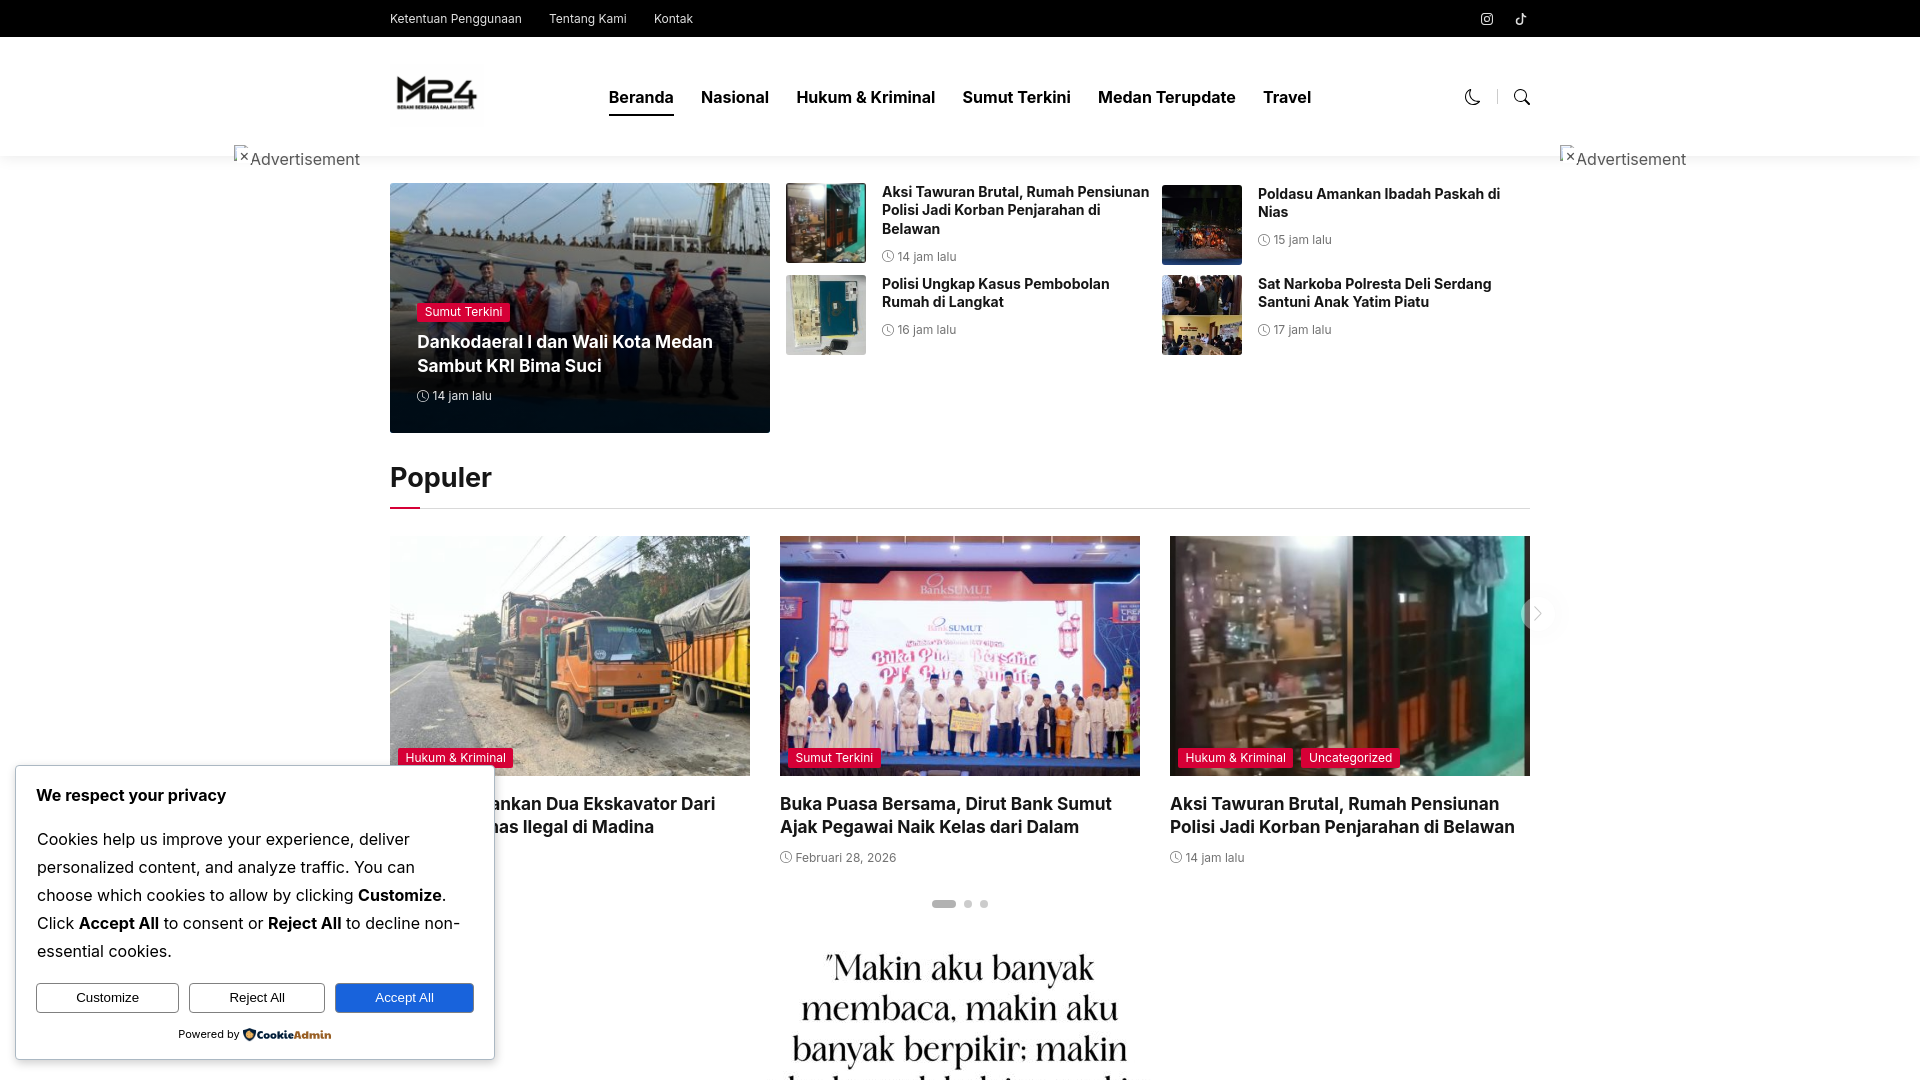Open the TikTok profile icon

pos(1521,19)
